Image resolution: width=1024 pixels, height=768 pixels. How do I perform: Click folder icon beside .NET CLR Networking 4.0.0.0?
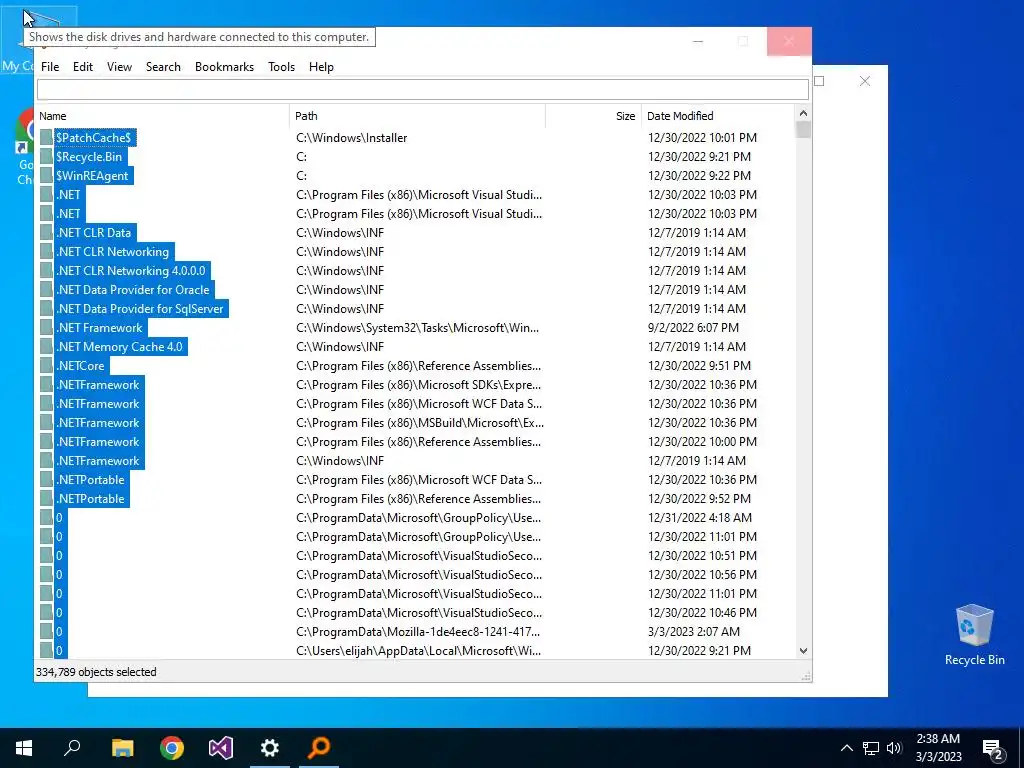pos(46,270)
